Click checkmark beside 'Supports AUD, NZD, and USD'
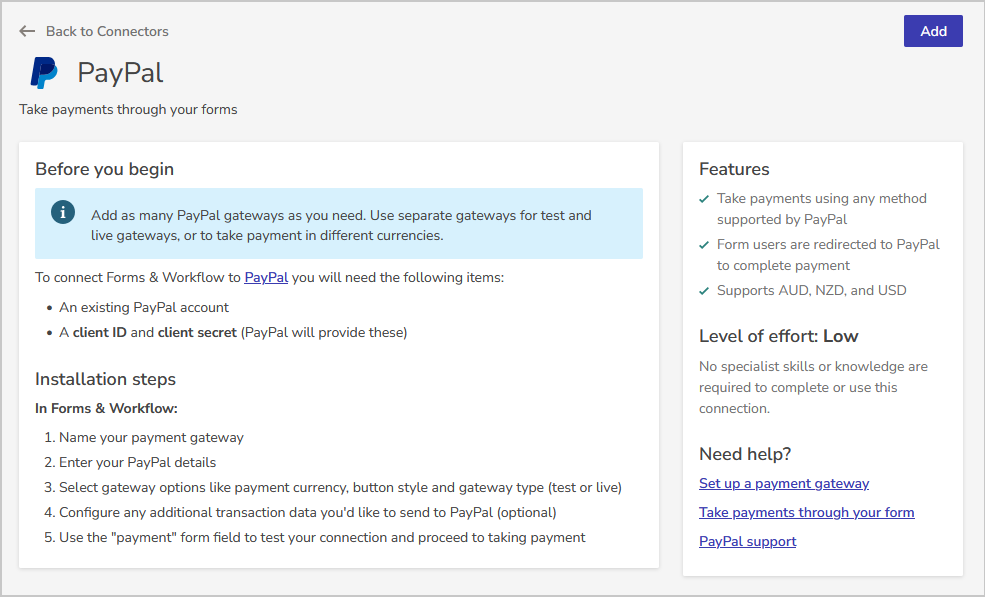985x597 pixels. click(x=705, y=291)
